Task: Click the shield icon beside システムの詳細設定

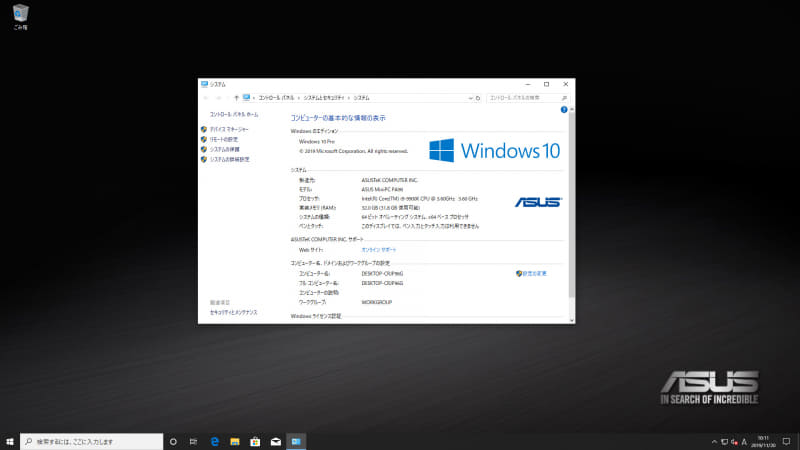Action: pos(204,159)
